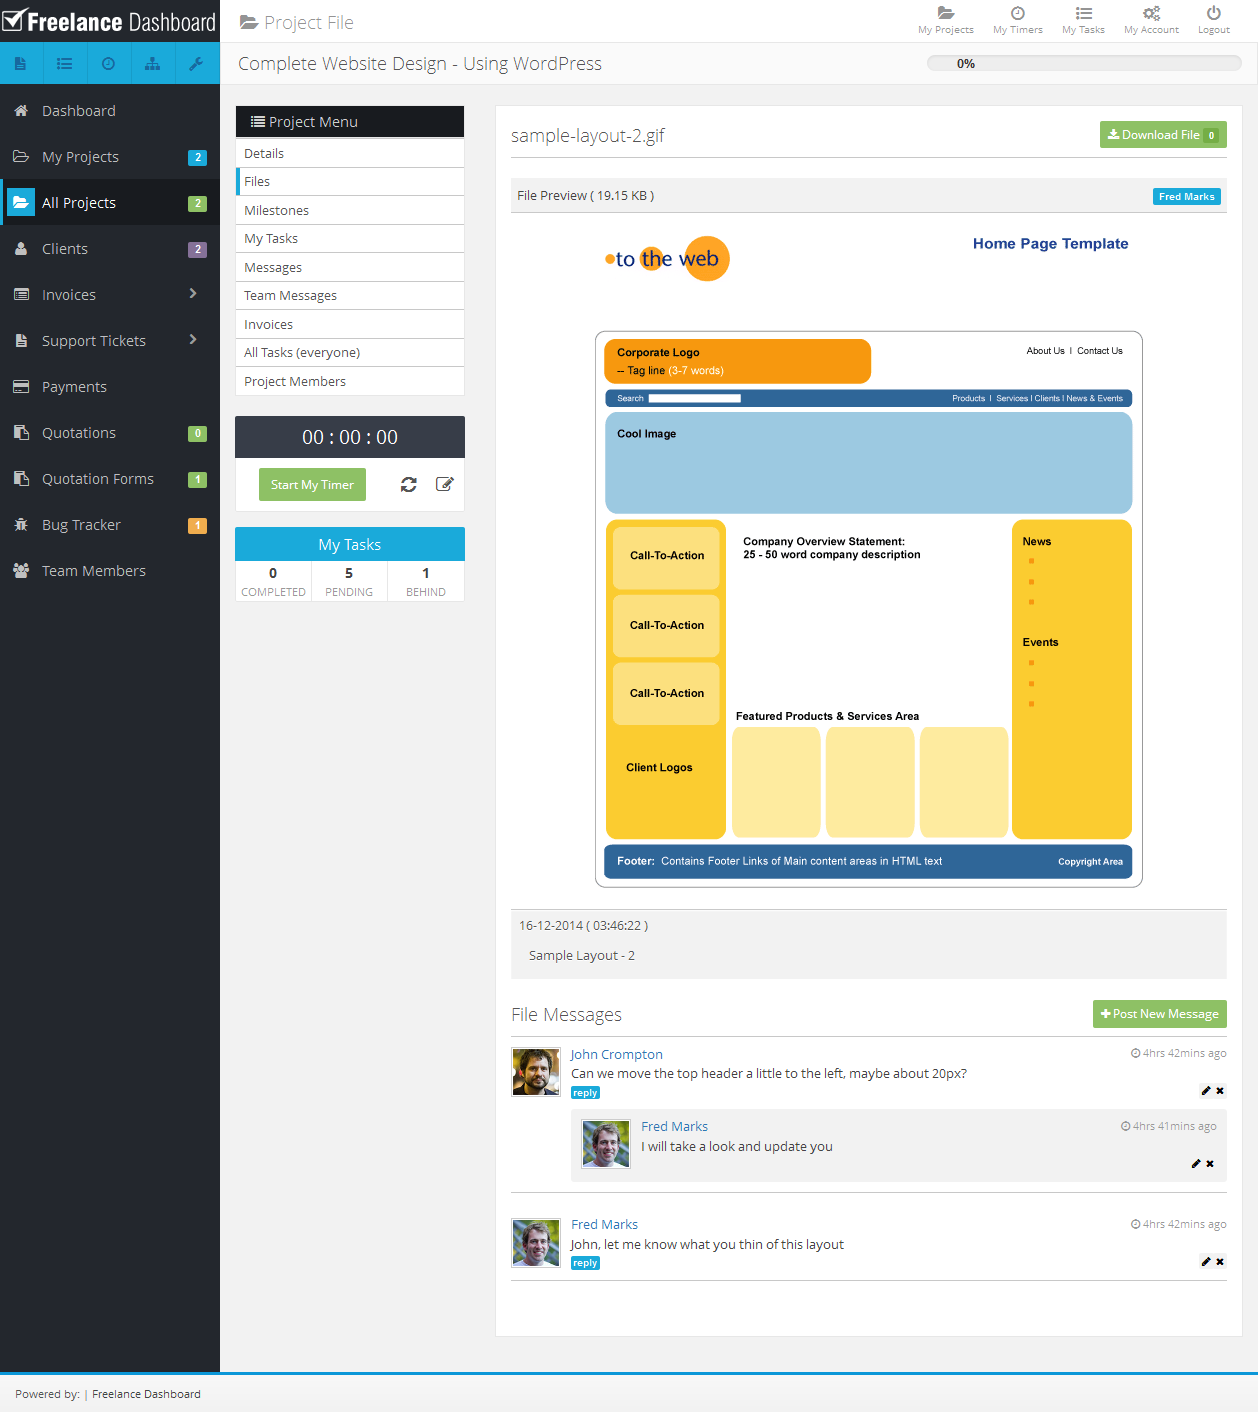Delete John Crompton's message with x icon
This screenshot has width=1258, height=1412.
1220,1091
